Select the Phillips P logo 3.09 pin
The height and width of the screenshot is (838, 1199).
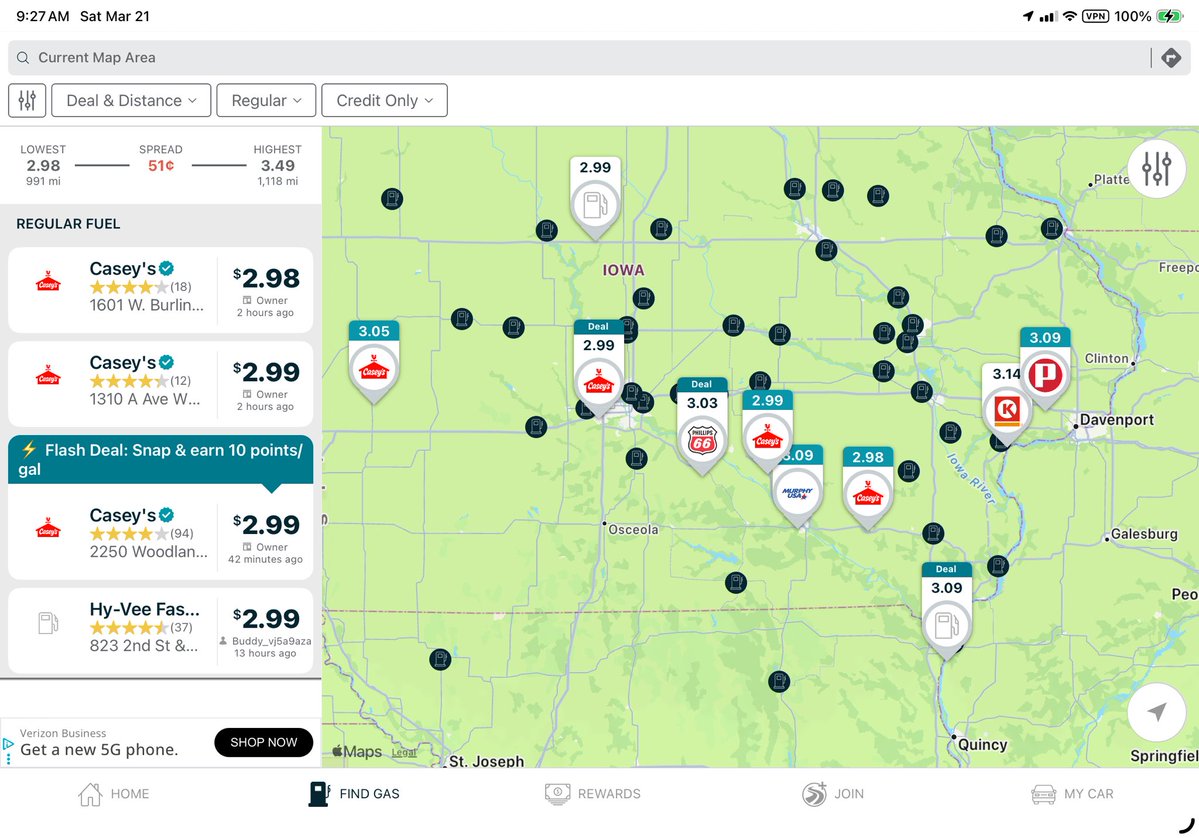click(x=1045, y=369)
